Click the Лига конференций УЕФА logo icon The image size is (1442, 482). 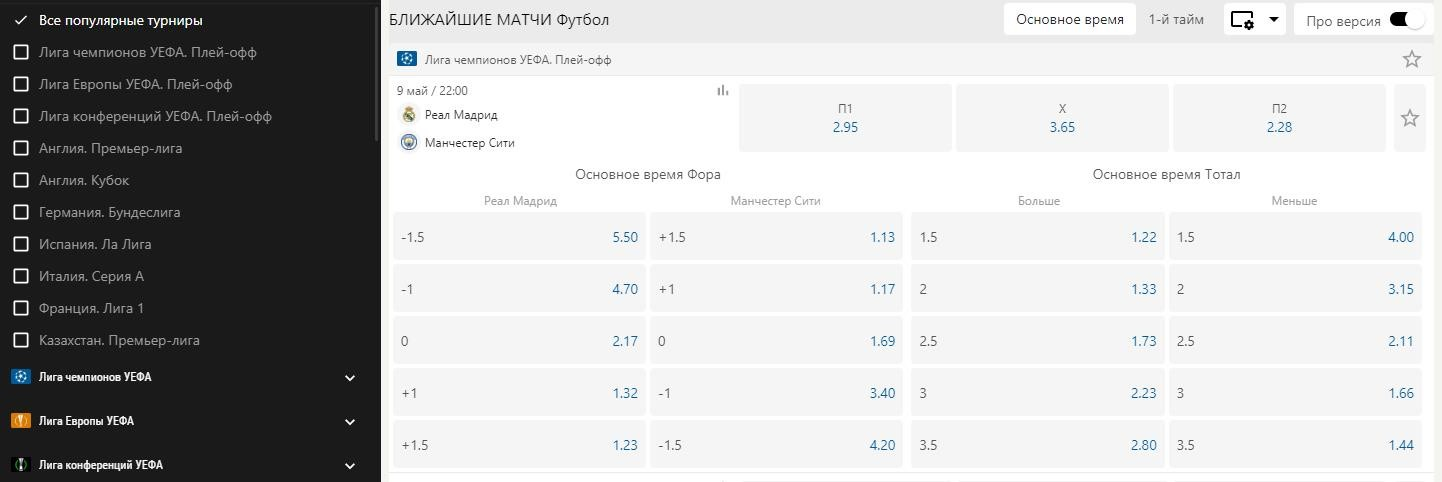tap(21, 465)
